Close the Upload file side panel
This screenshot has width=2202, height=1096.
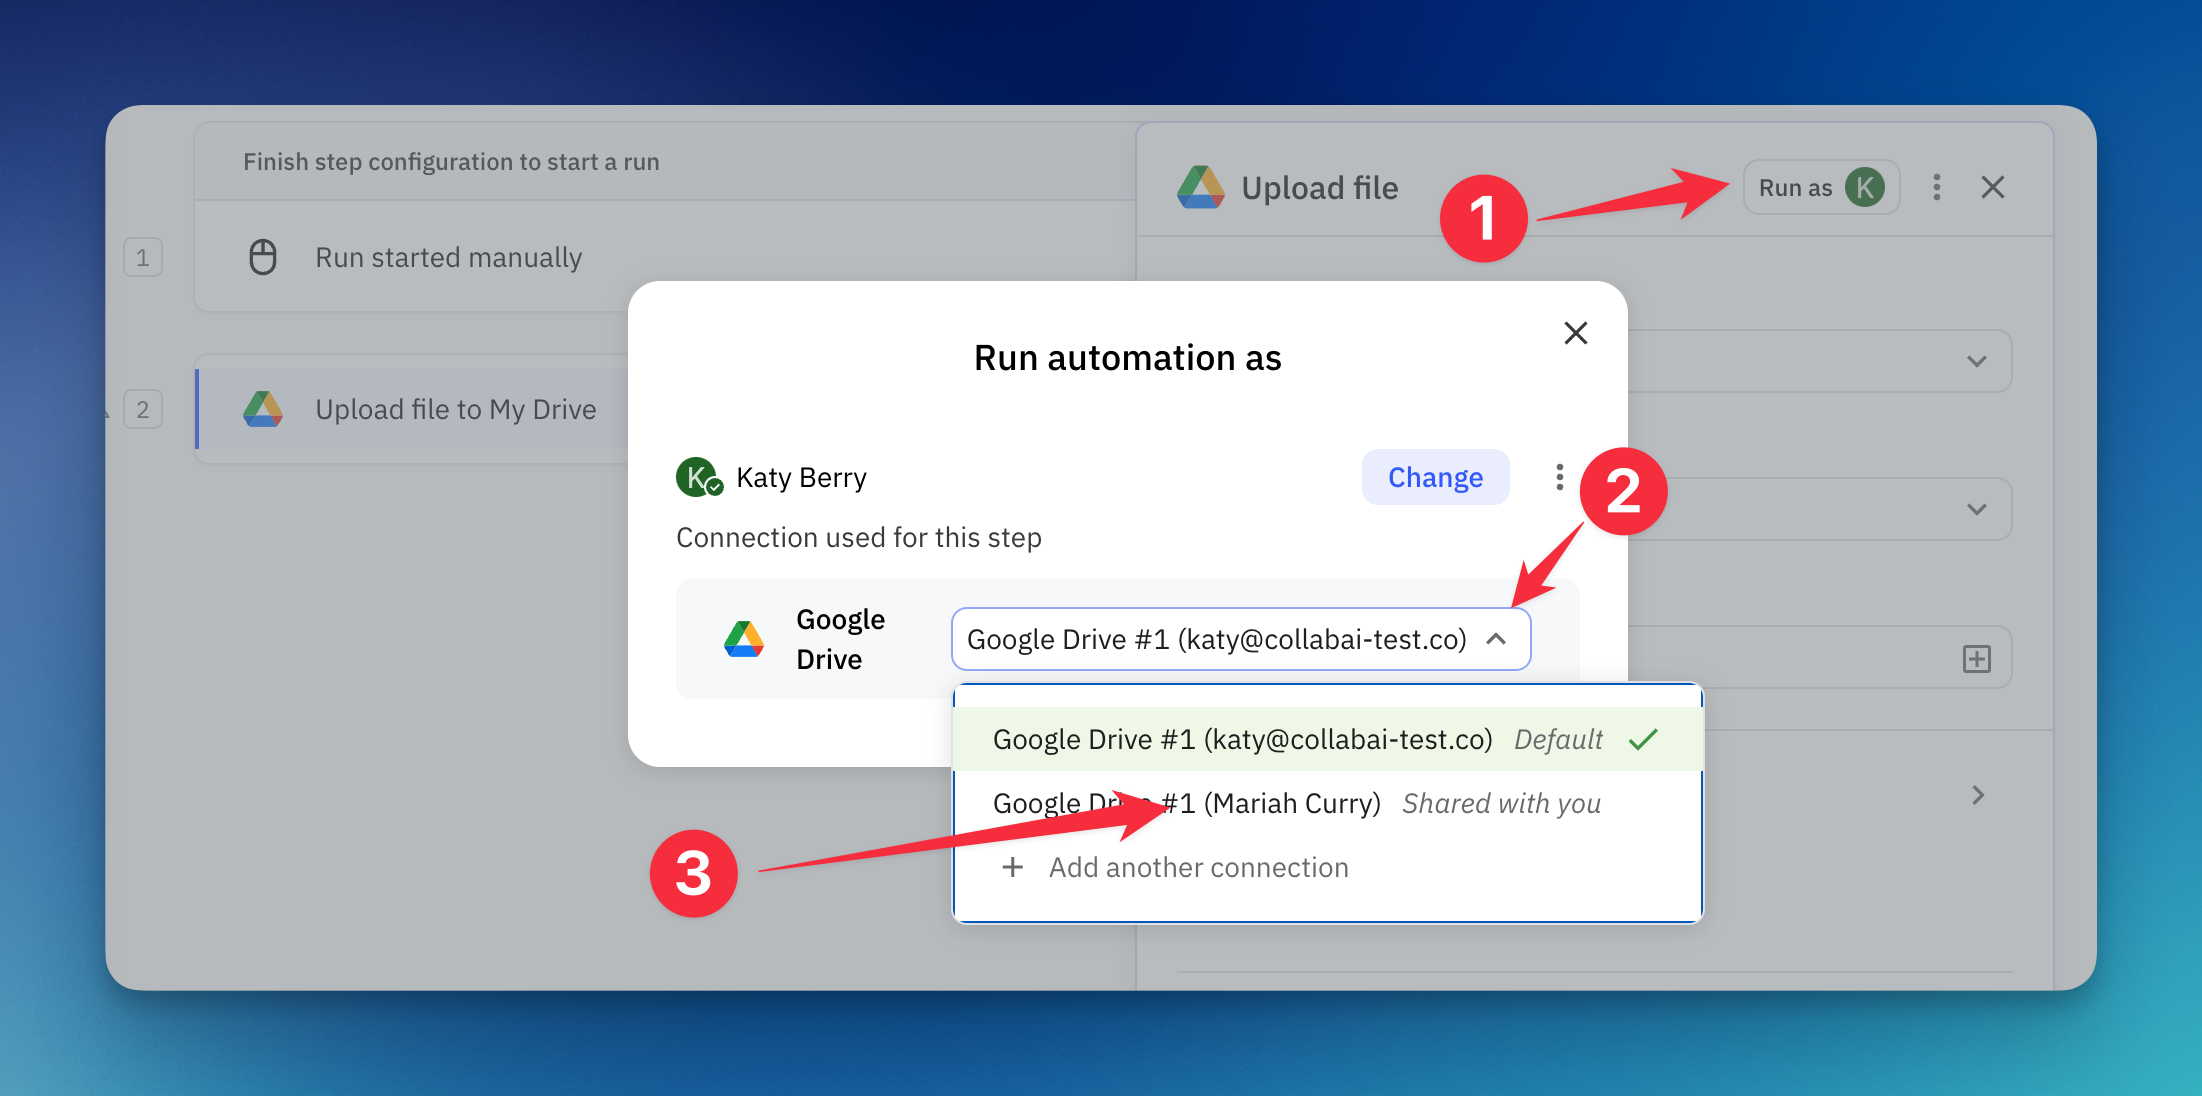[x=1992, y=187]
